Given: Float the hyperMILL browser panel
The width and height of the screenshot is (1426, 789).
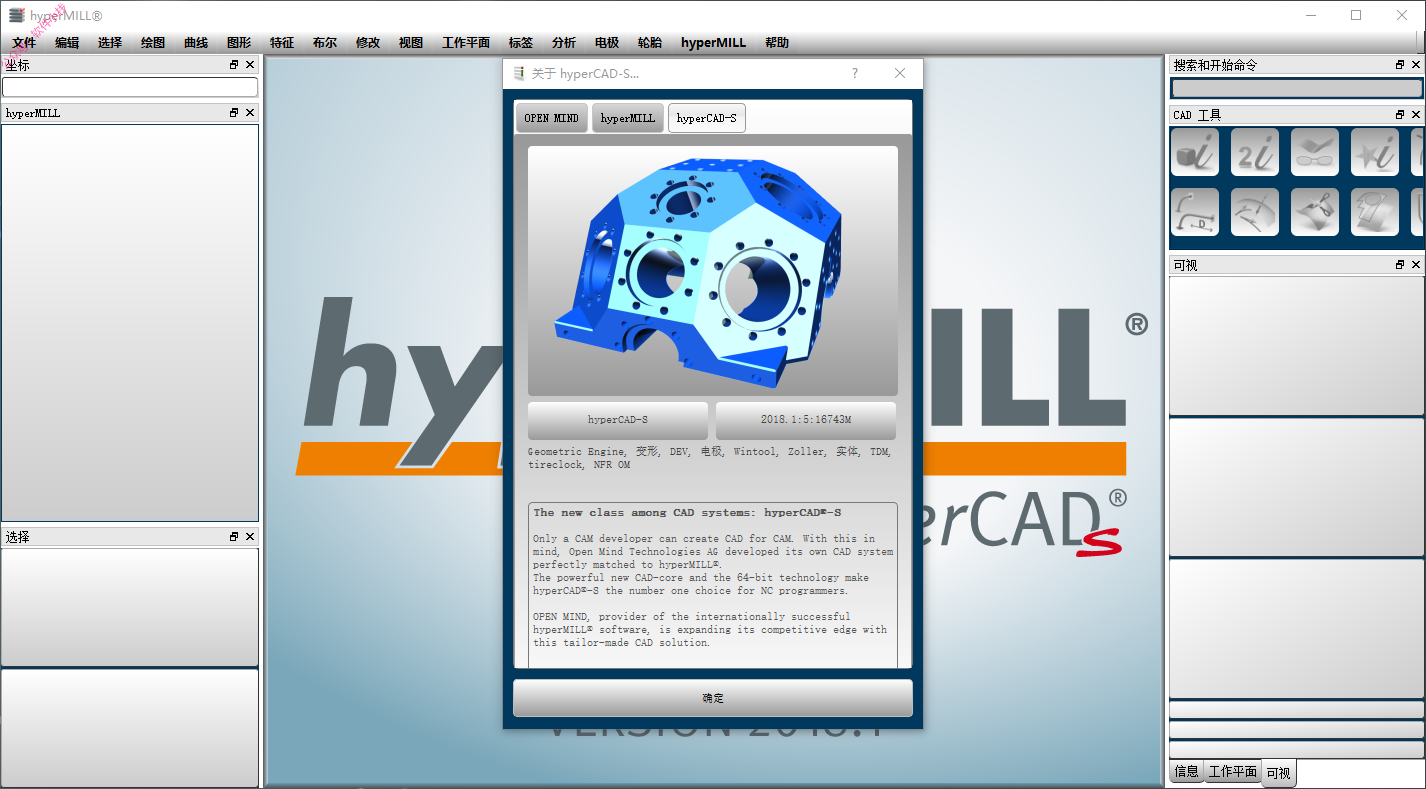Looking at the screenshot, I should point(234,113).
